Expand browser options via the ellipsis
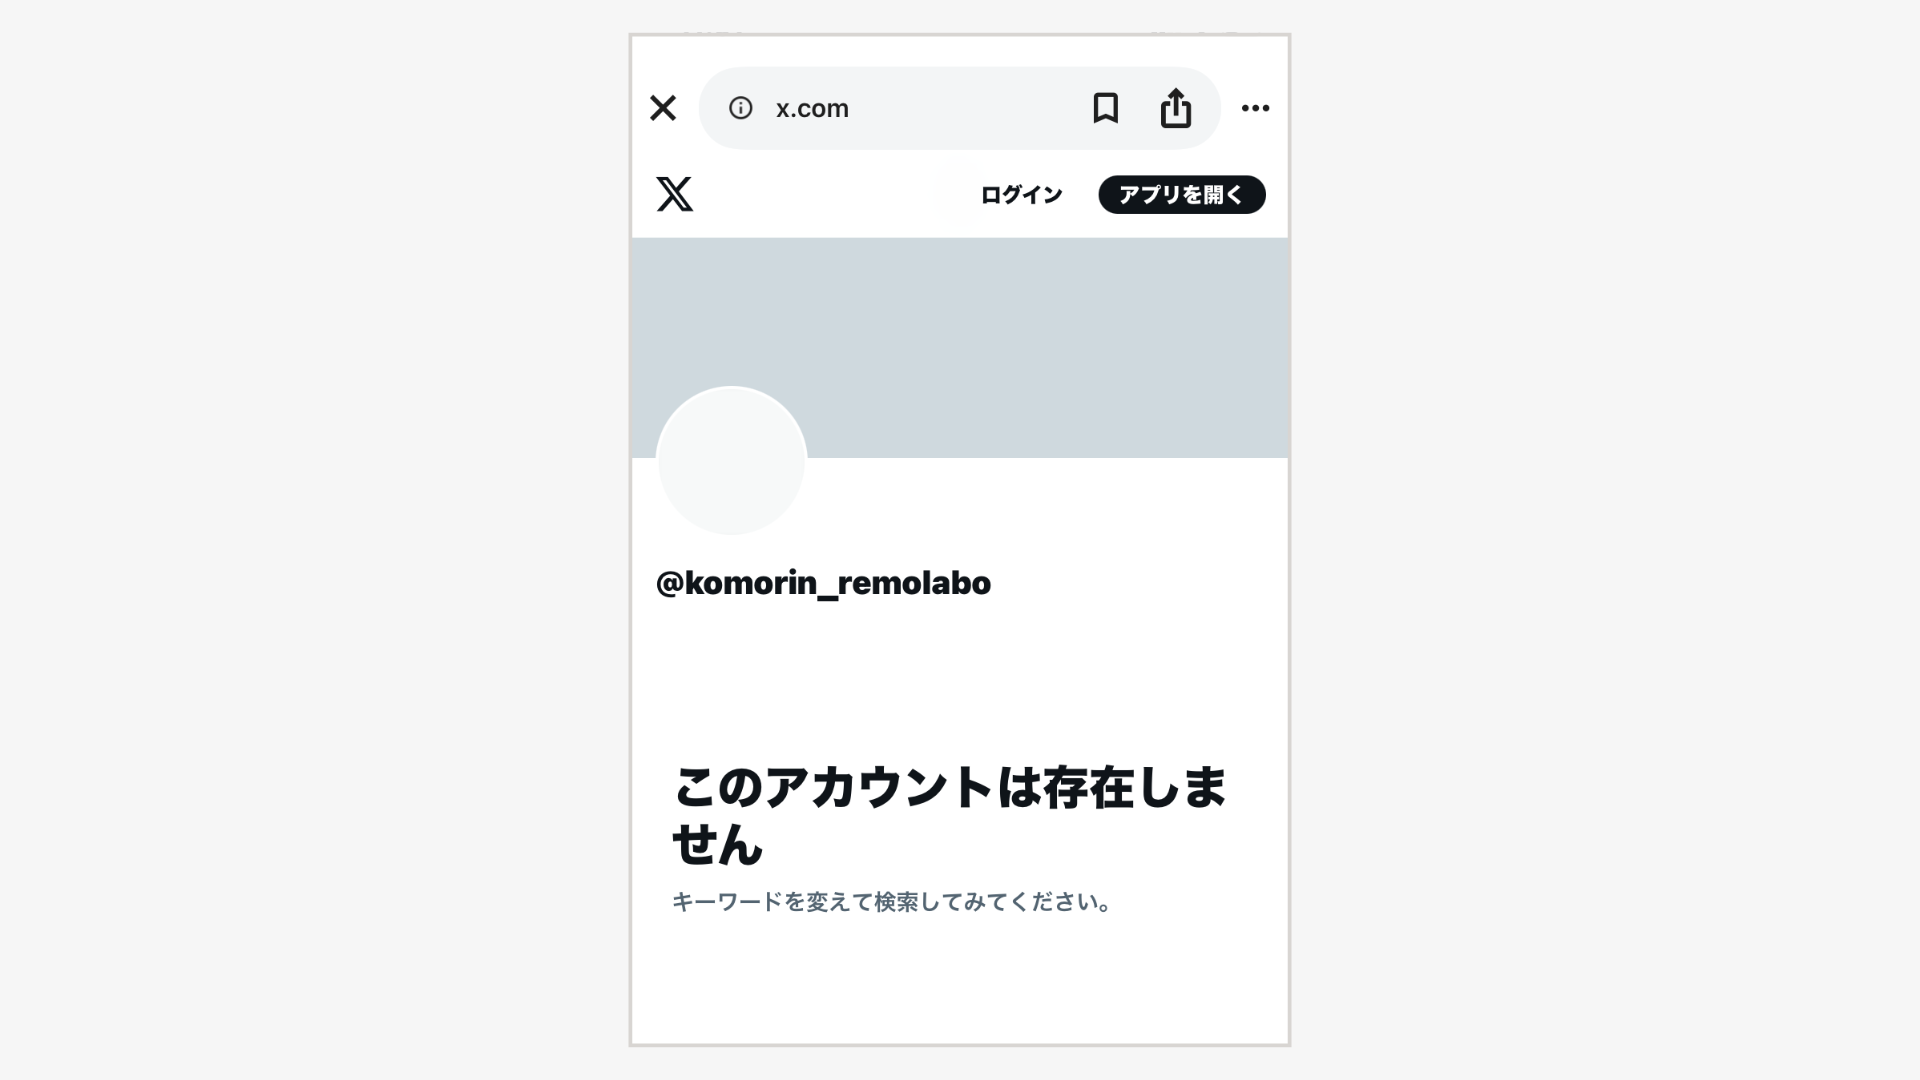The width and height of the screenshot is (1920, 1080). (1255, 108)
